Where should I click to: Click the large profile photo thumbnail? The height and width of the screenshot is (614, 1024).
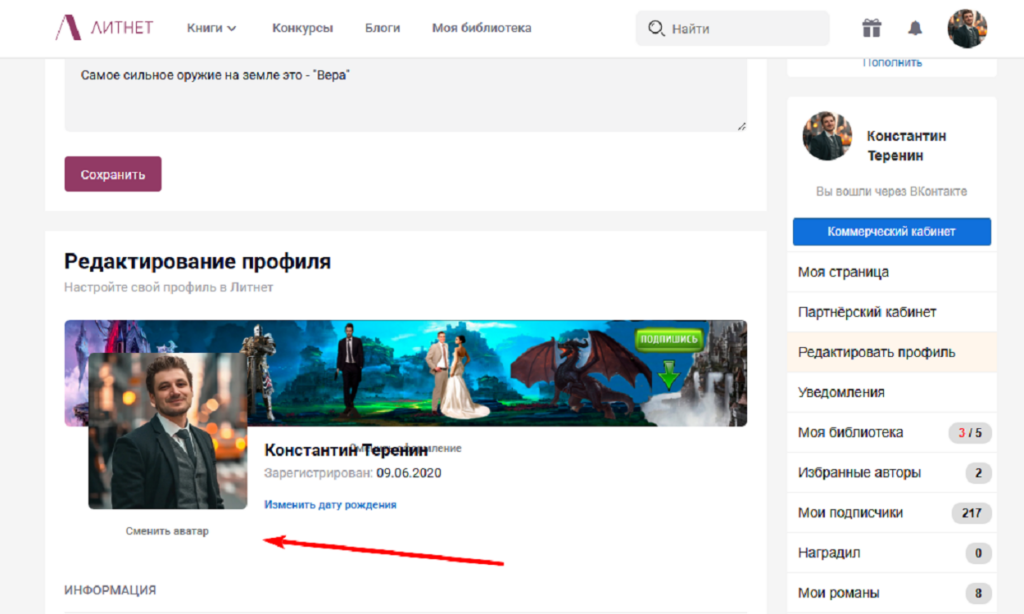(167, 431)
